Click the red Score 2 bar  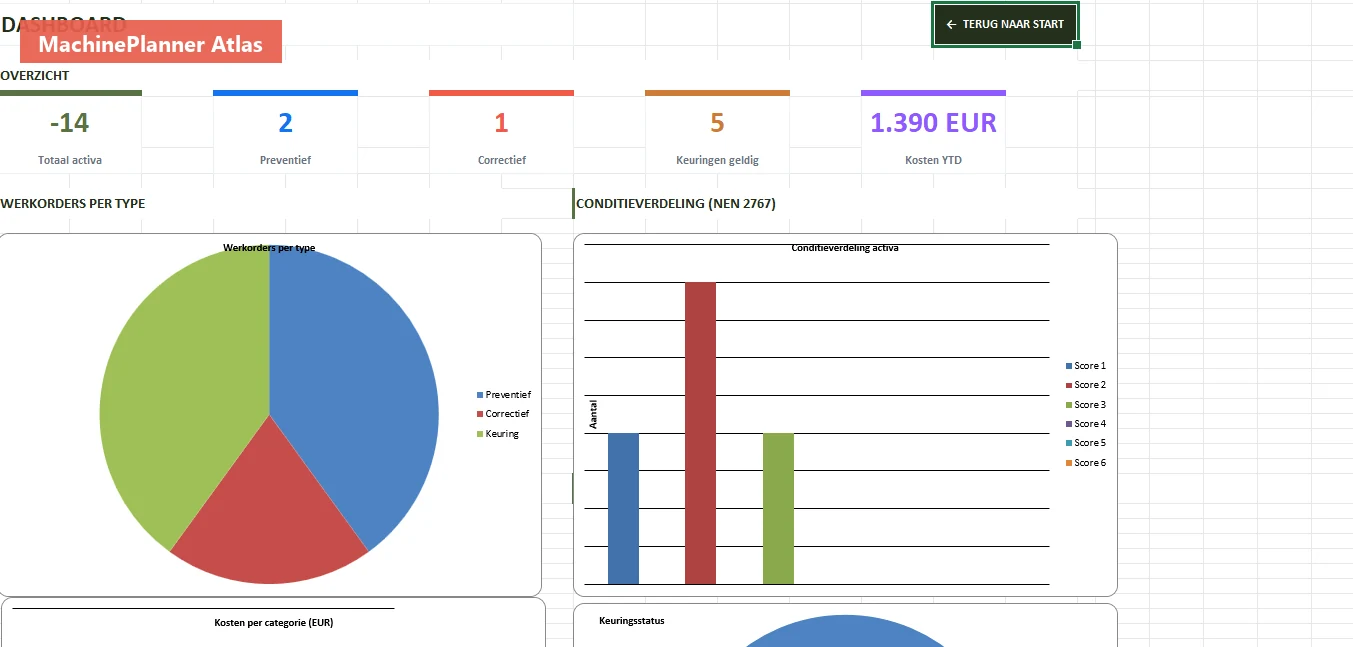(700, 433)
